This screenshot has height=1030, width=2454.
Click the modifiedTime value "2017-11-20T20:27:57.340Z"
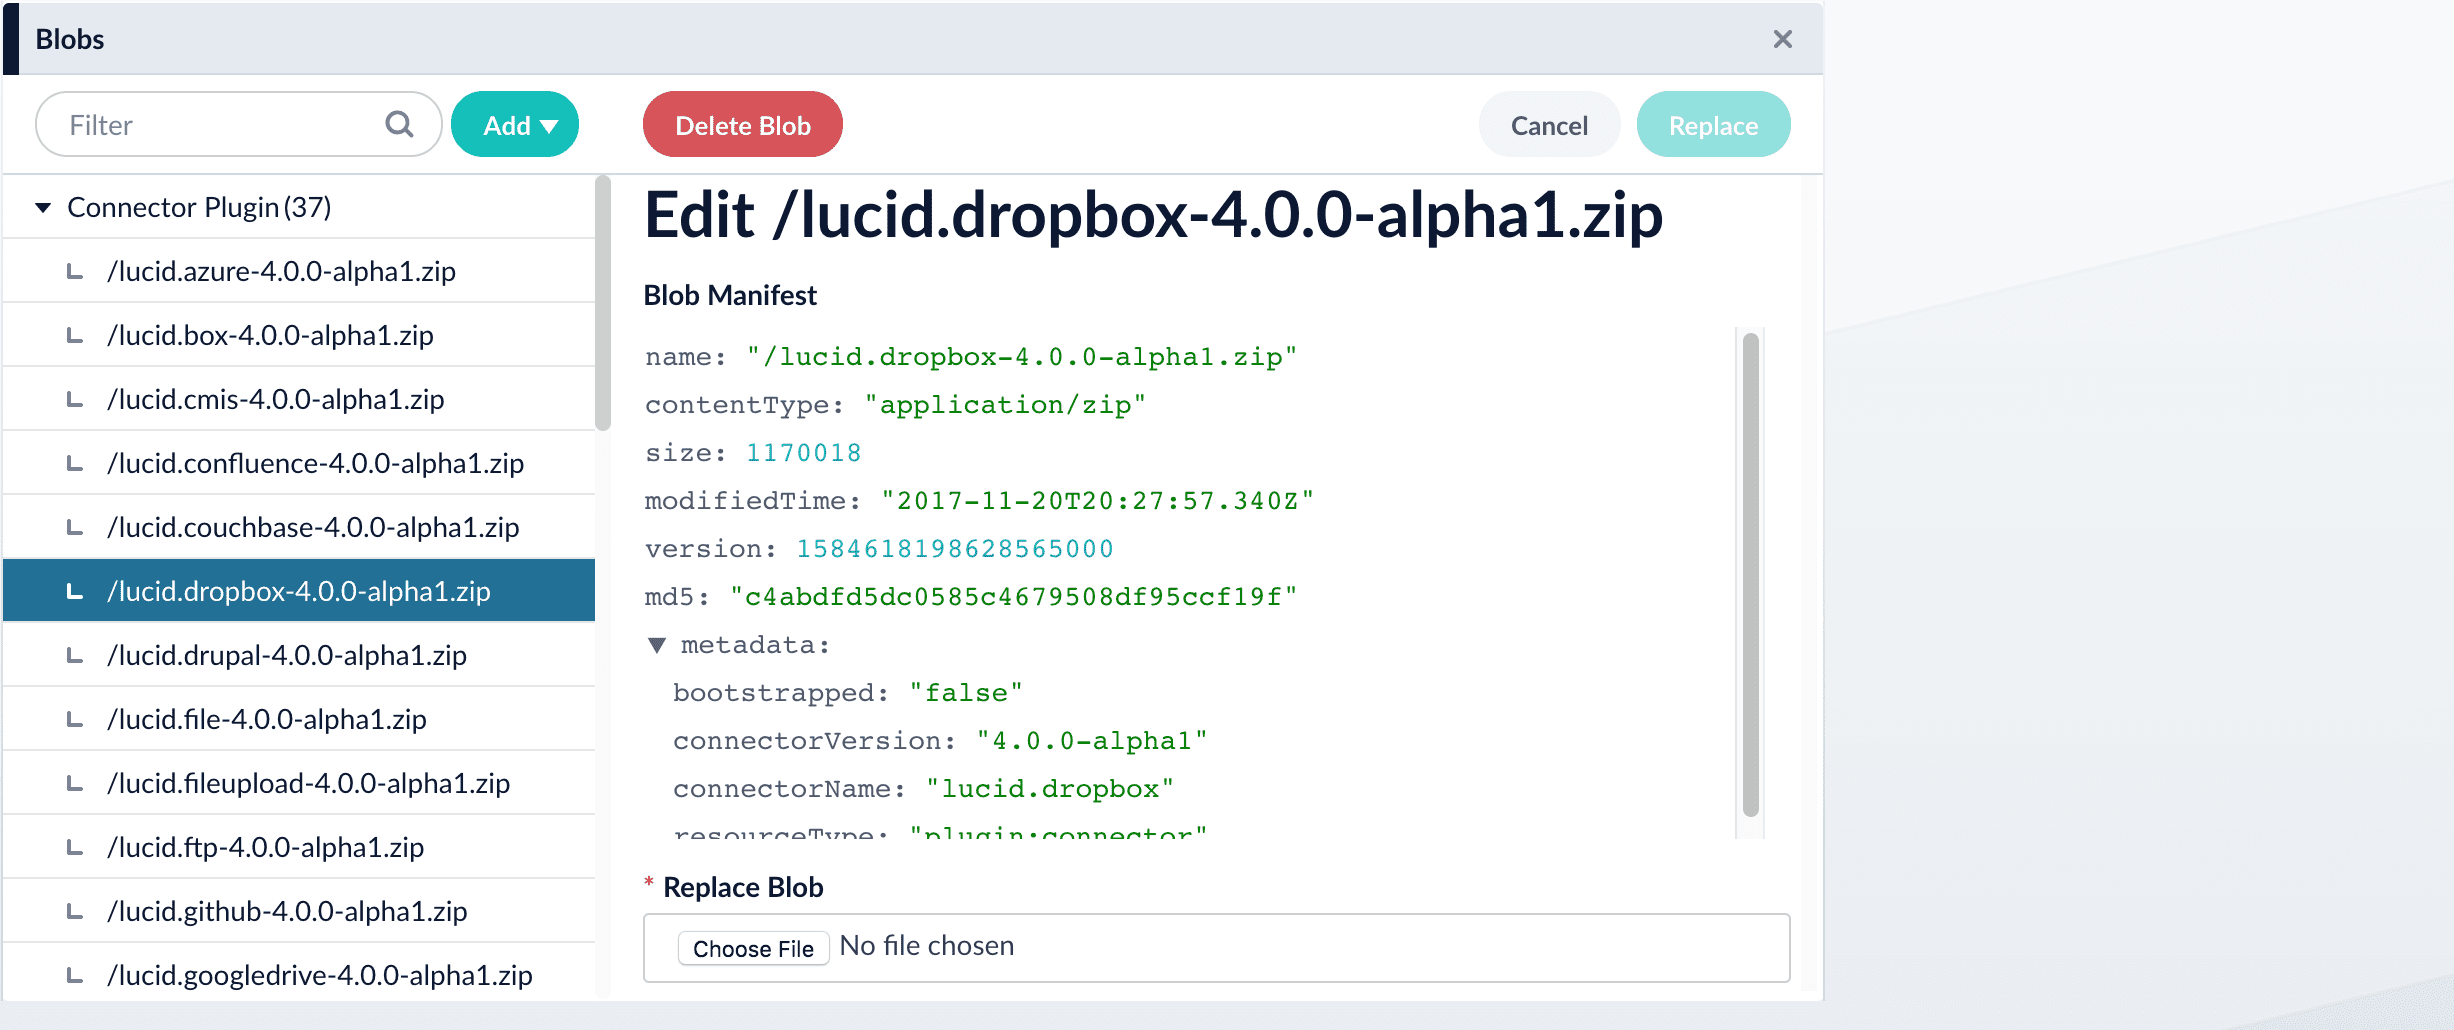coord(1097,501)
